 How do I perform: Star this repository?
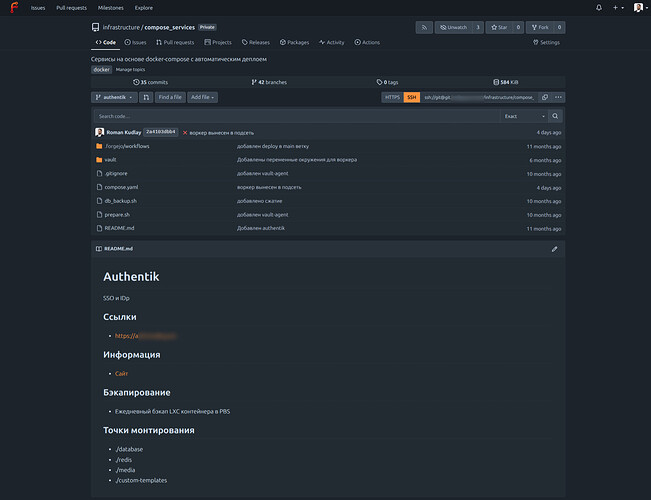click(x=499, y=27)
